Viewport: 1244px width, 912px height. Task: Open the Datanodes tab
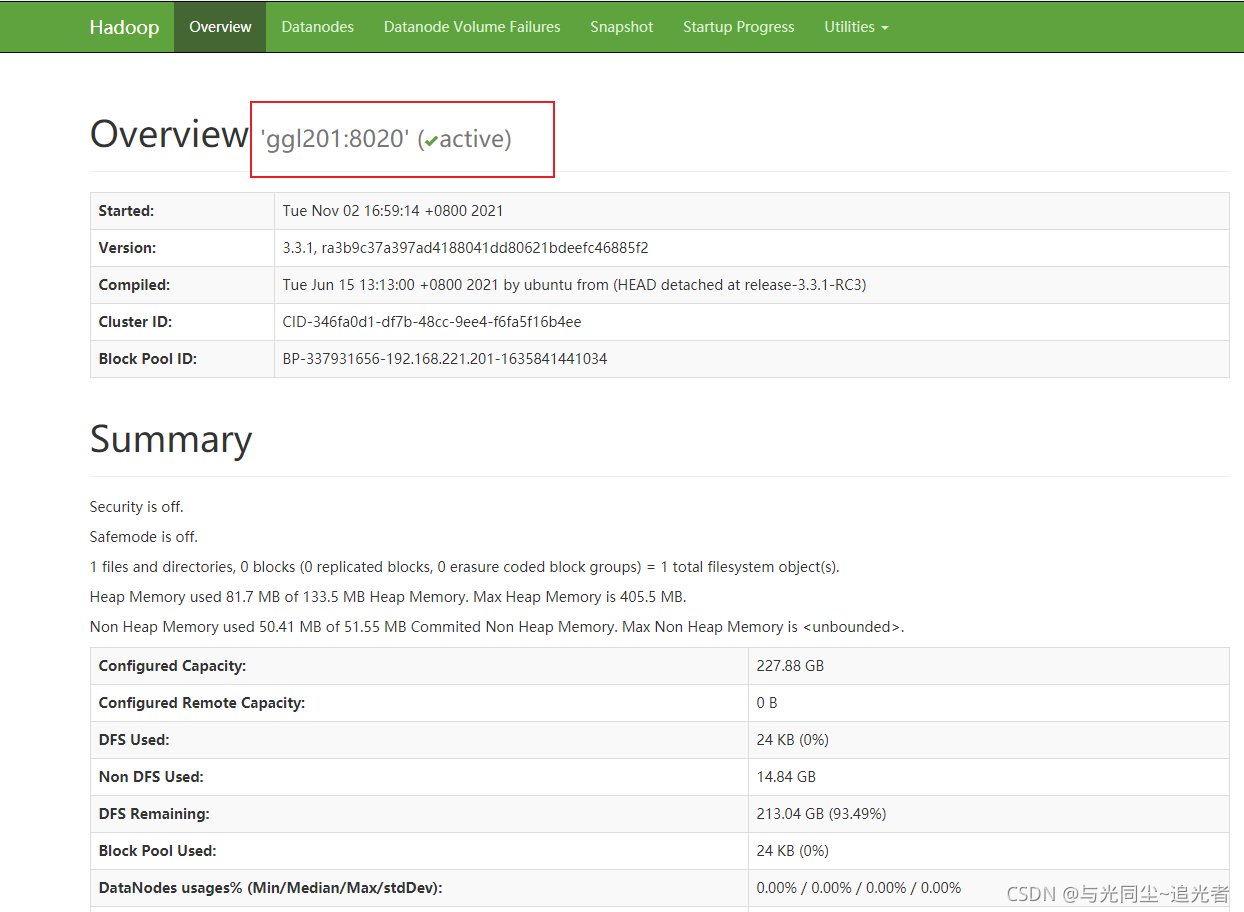point(317,27)
